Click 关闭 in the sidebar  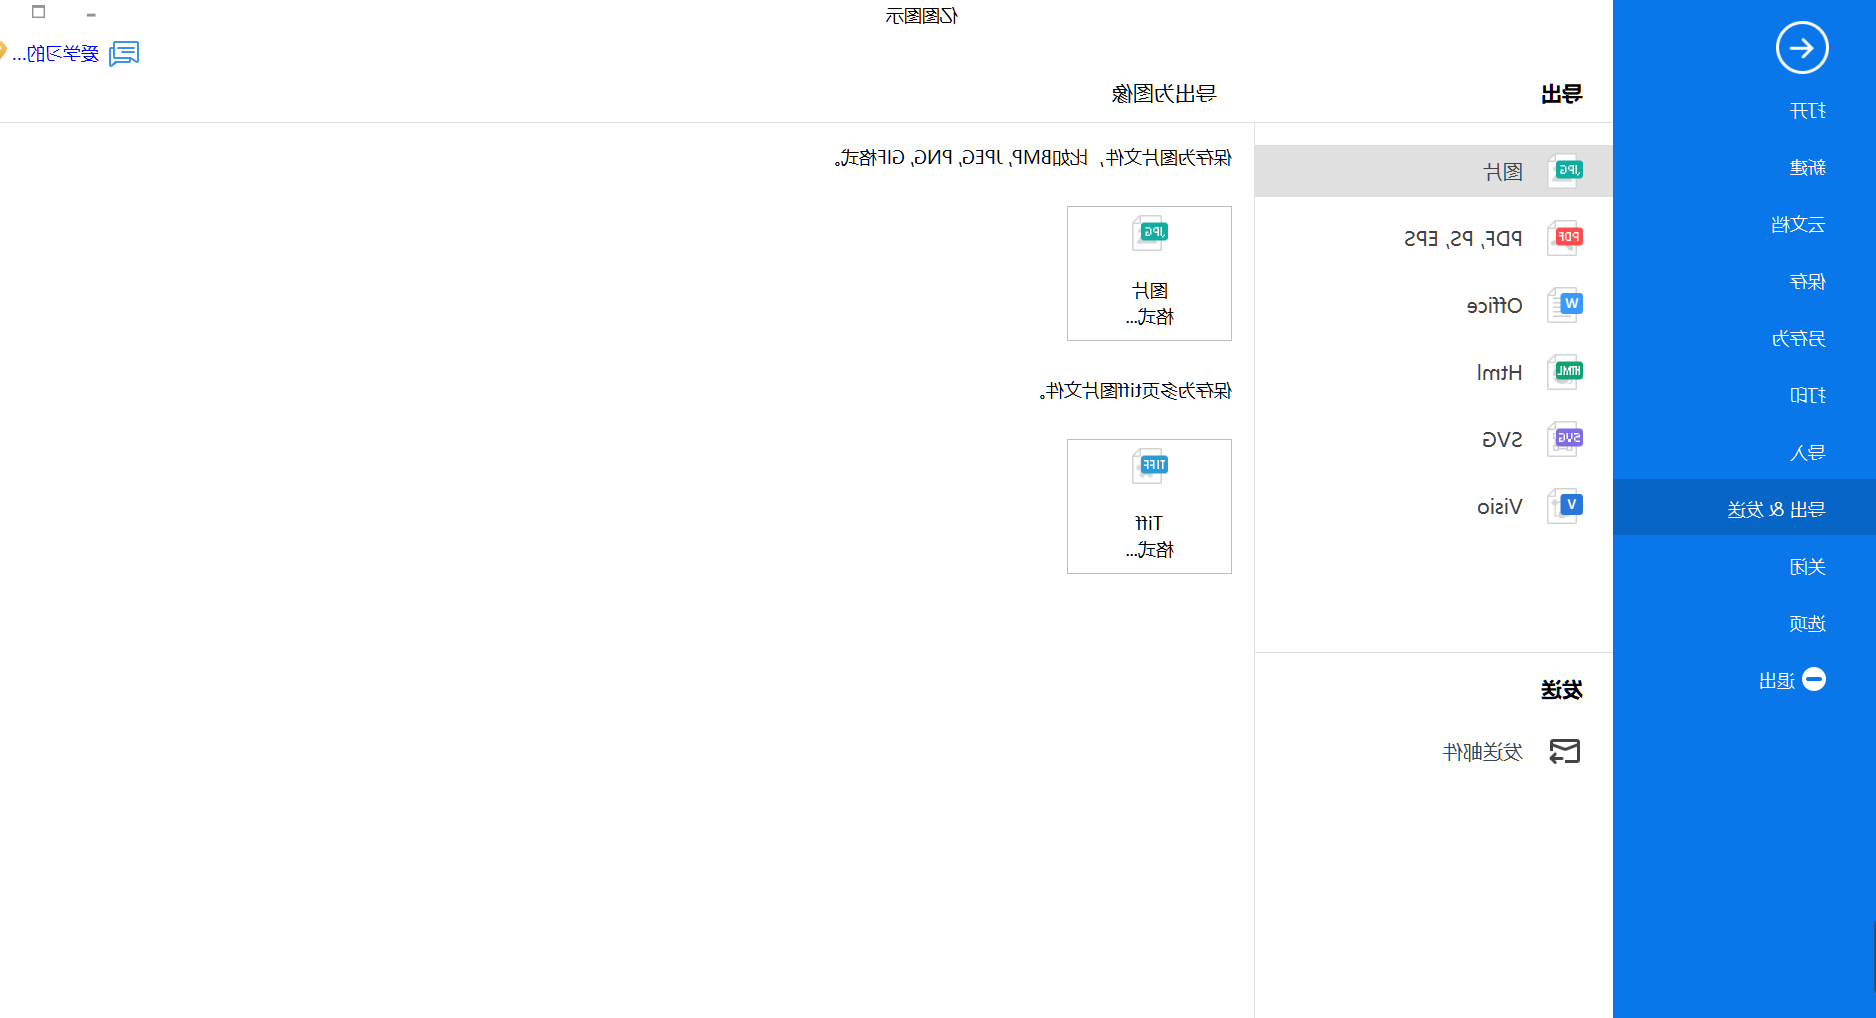click(1807, 567)
